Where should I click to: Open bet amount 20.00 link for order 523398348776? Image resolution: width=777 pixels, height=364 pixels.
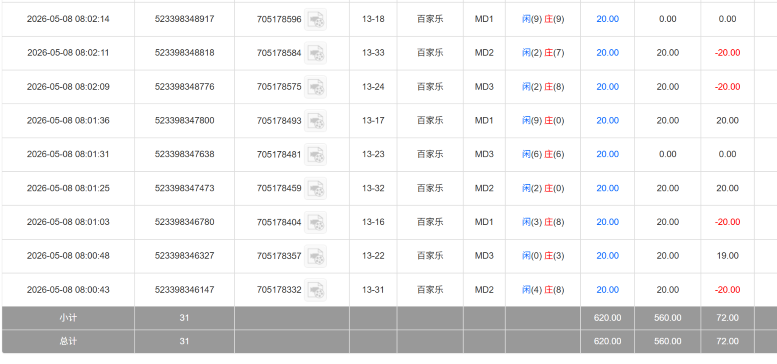tap(607, 87)
